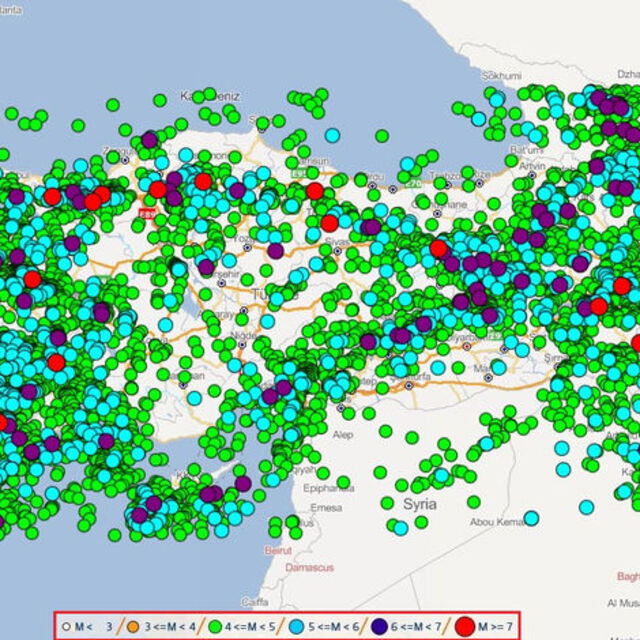Click the Sokhumi city label
This screenshot has height=640, width=640.
pos(501,76)
